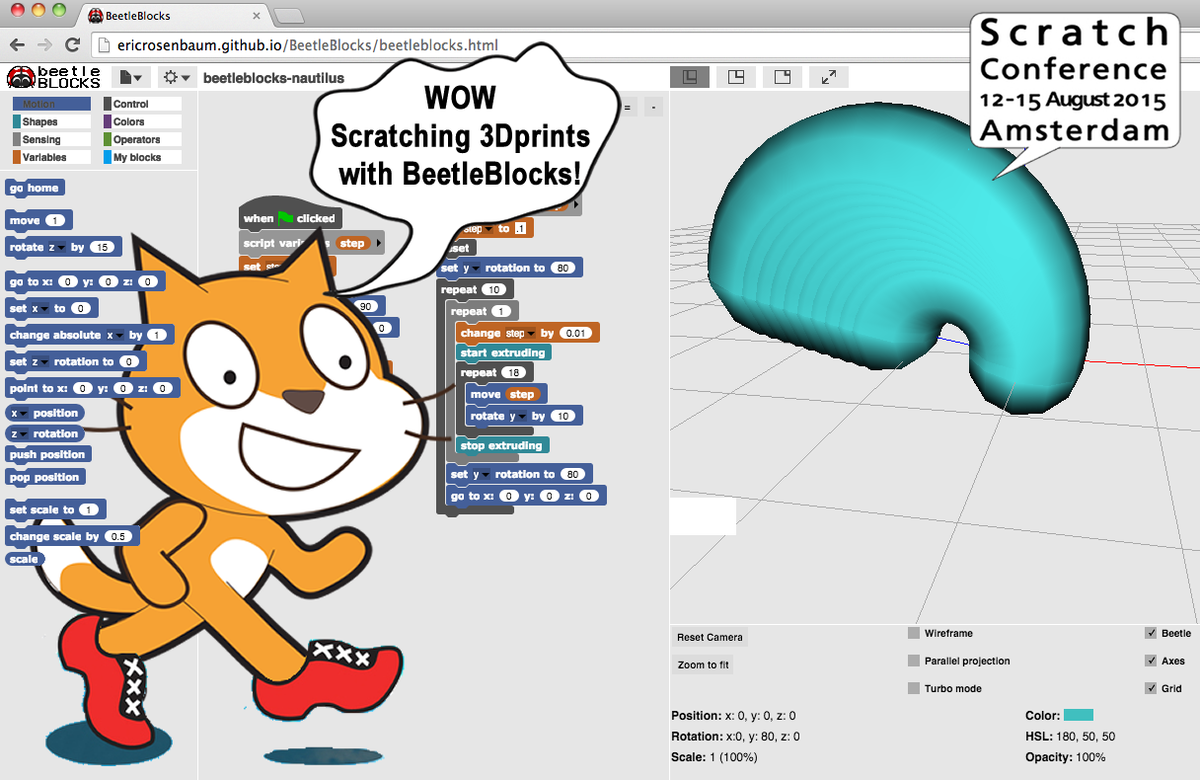Image resolution: width=1200 pixels, height=780 pixels.
Task: Select the large 3D view layout
Action: [690, 77]
